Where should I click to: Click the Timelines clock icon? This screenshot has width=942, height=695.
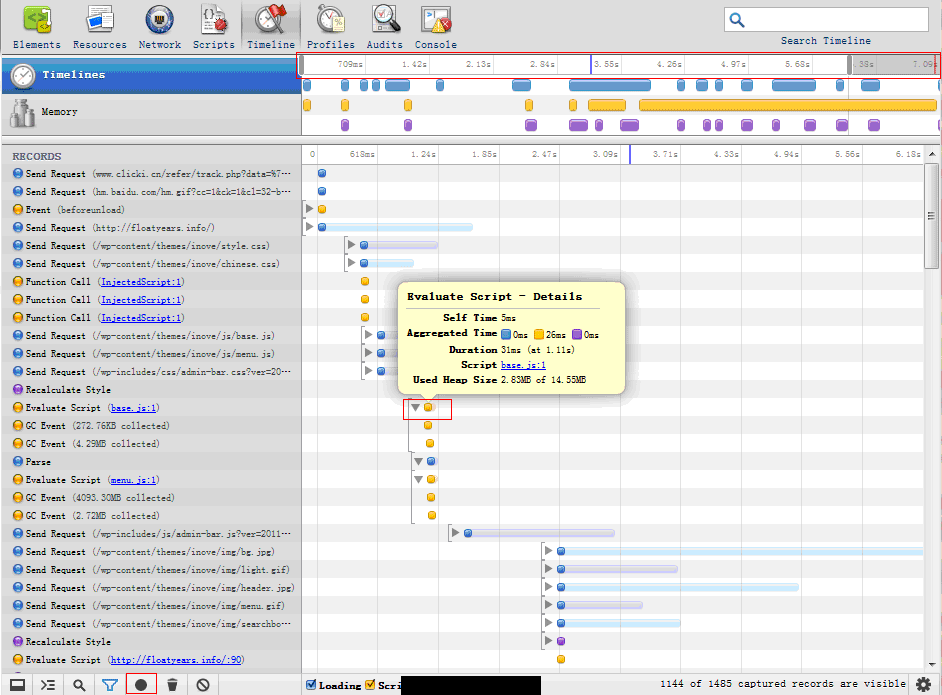23,76
